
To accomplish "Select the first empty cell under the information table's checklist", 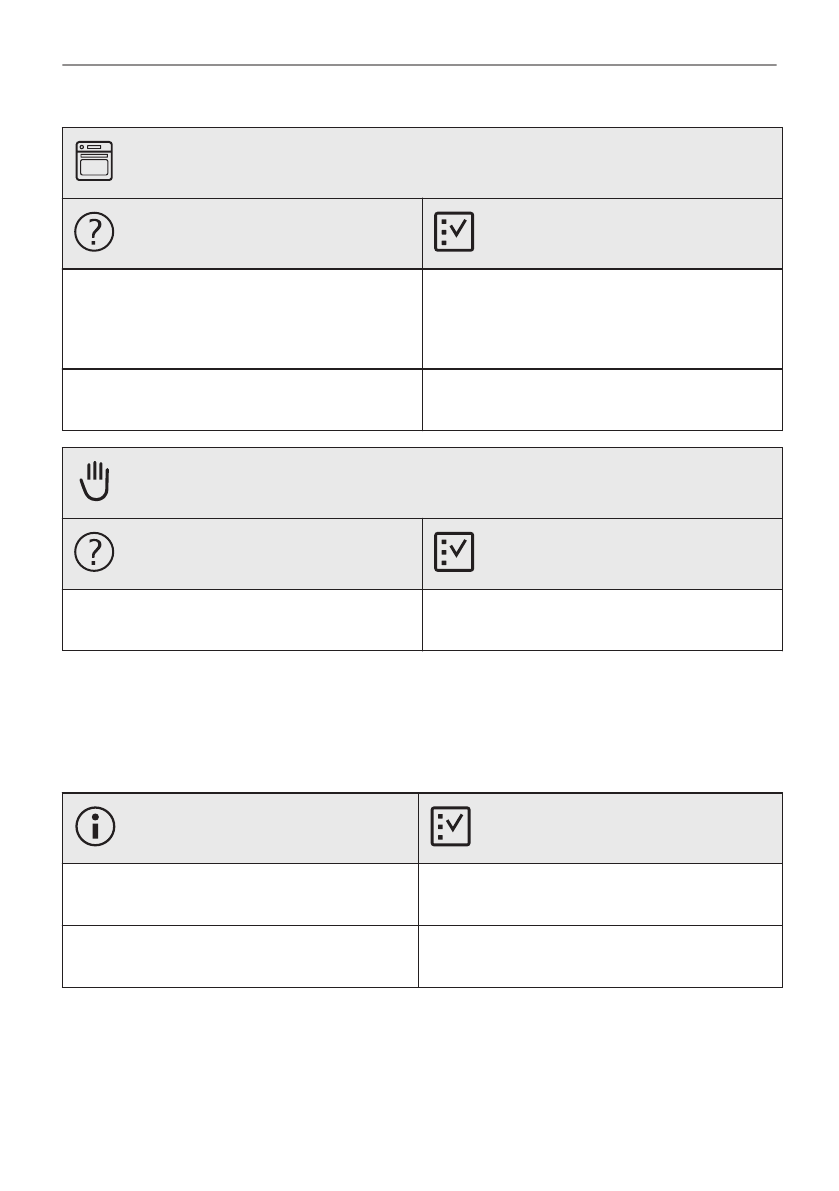I will coord(600,894).
